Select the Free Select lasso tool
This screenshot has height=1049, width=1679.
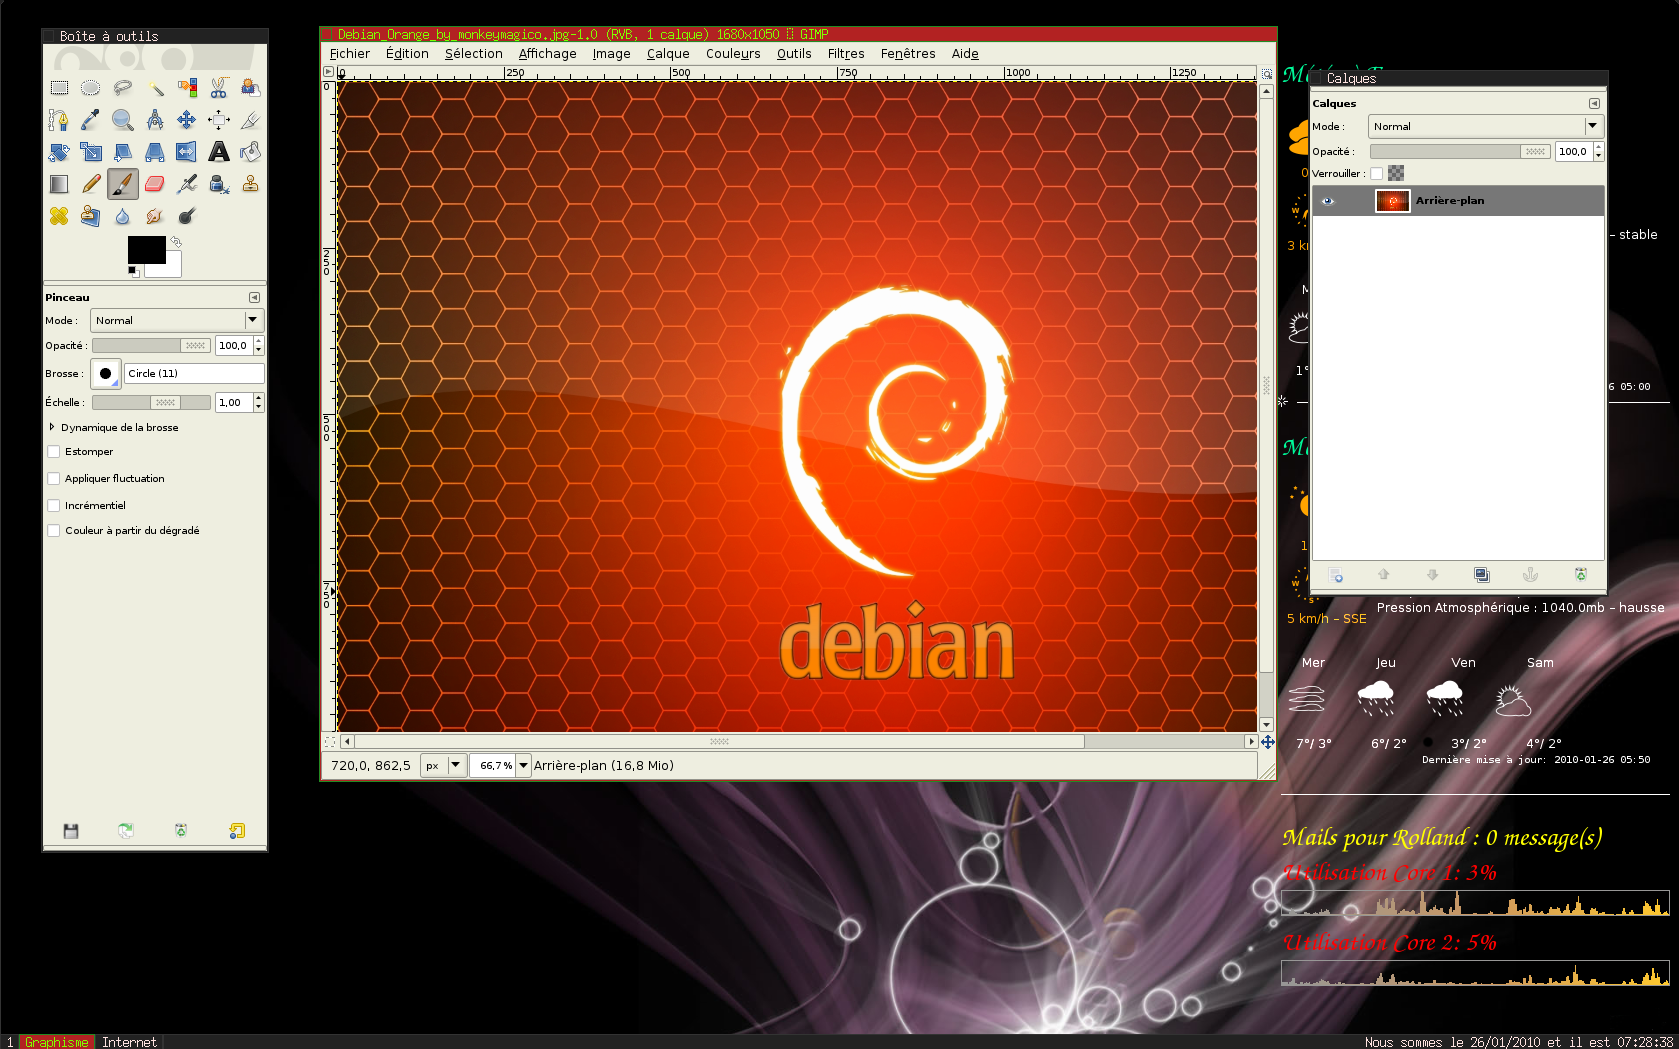[123, 88]
